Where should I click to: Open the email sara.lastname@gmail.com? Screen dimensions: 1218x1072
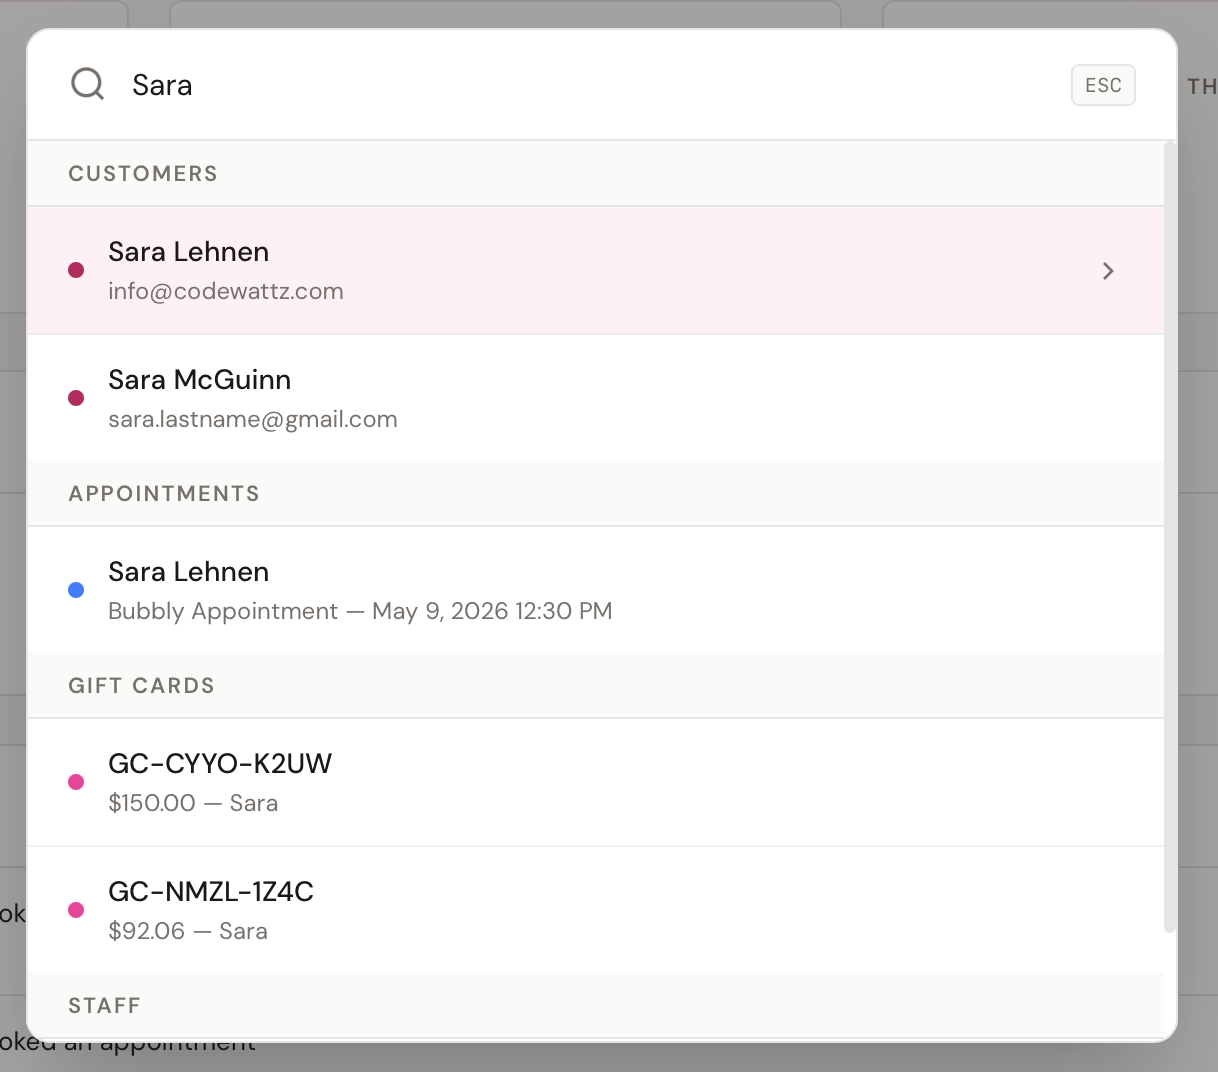pos(252,419)
